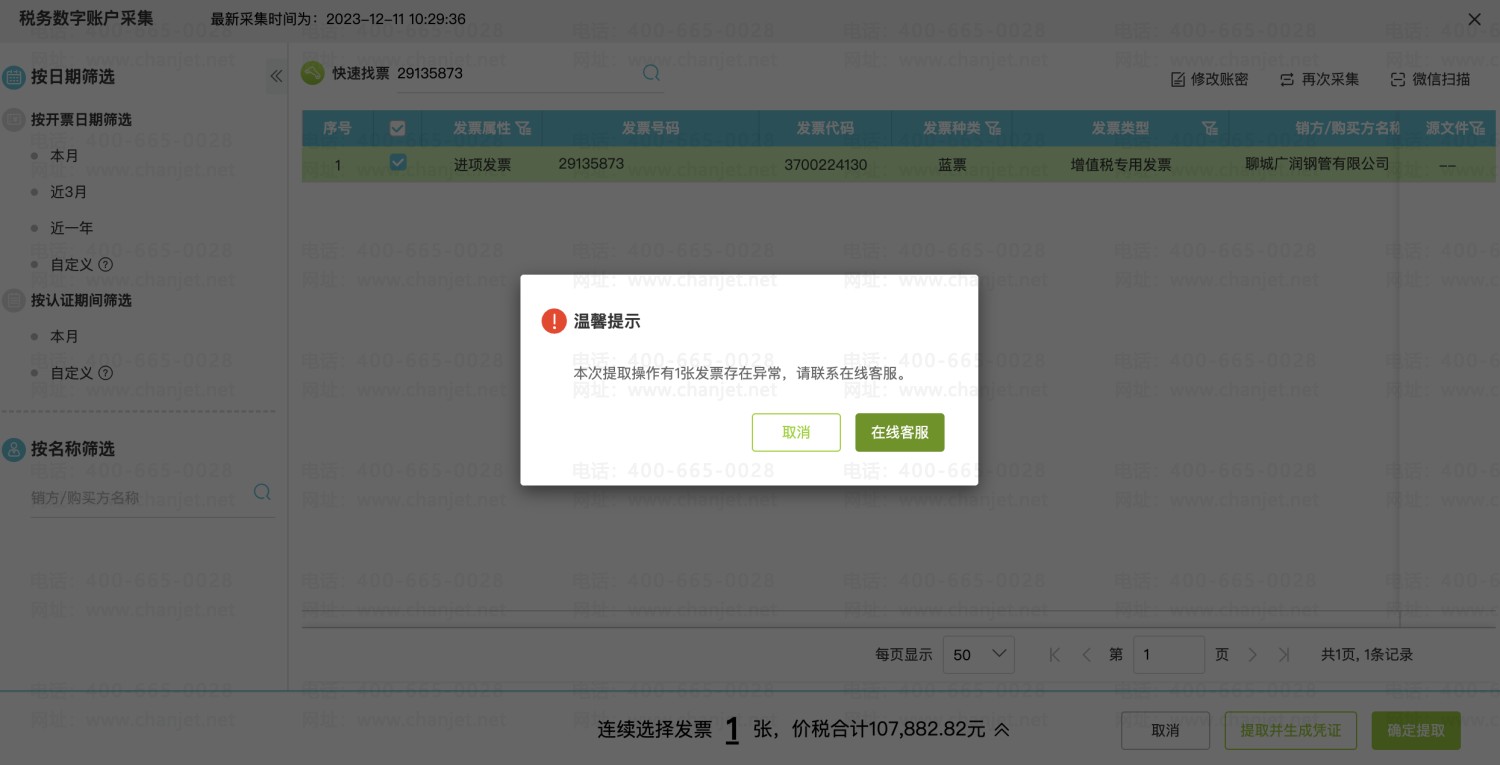
Task: Focus the 快速找票 input containing 29135873
Action: click(516, 73)
